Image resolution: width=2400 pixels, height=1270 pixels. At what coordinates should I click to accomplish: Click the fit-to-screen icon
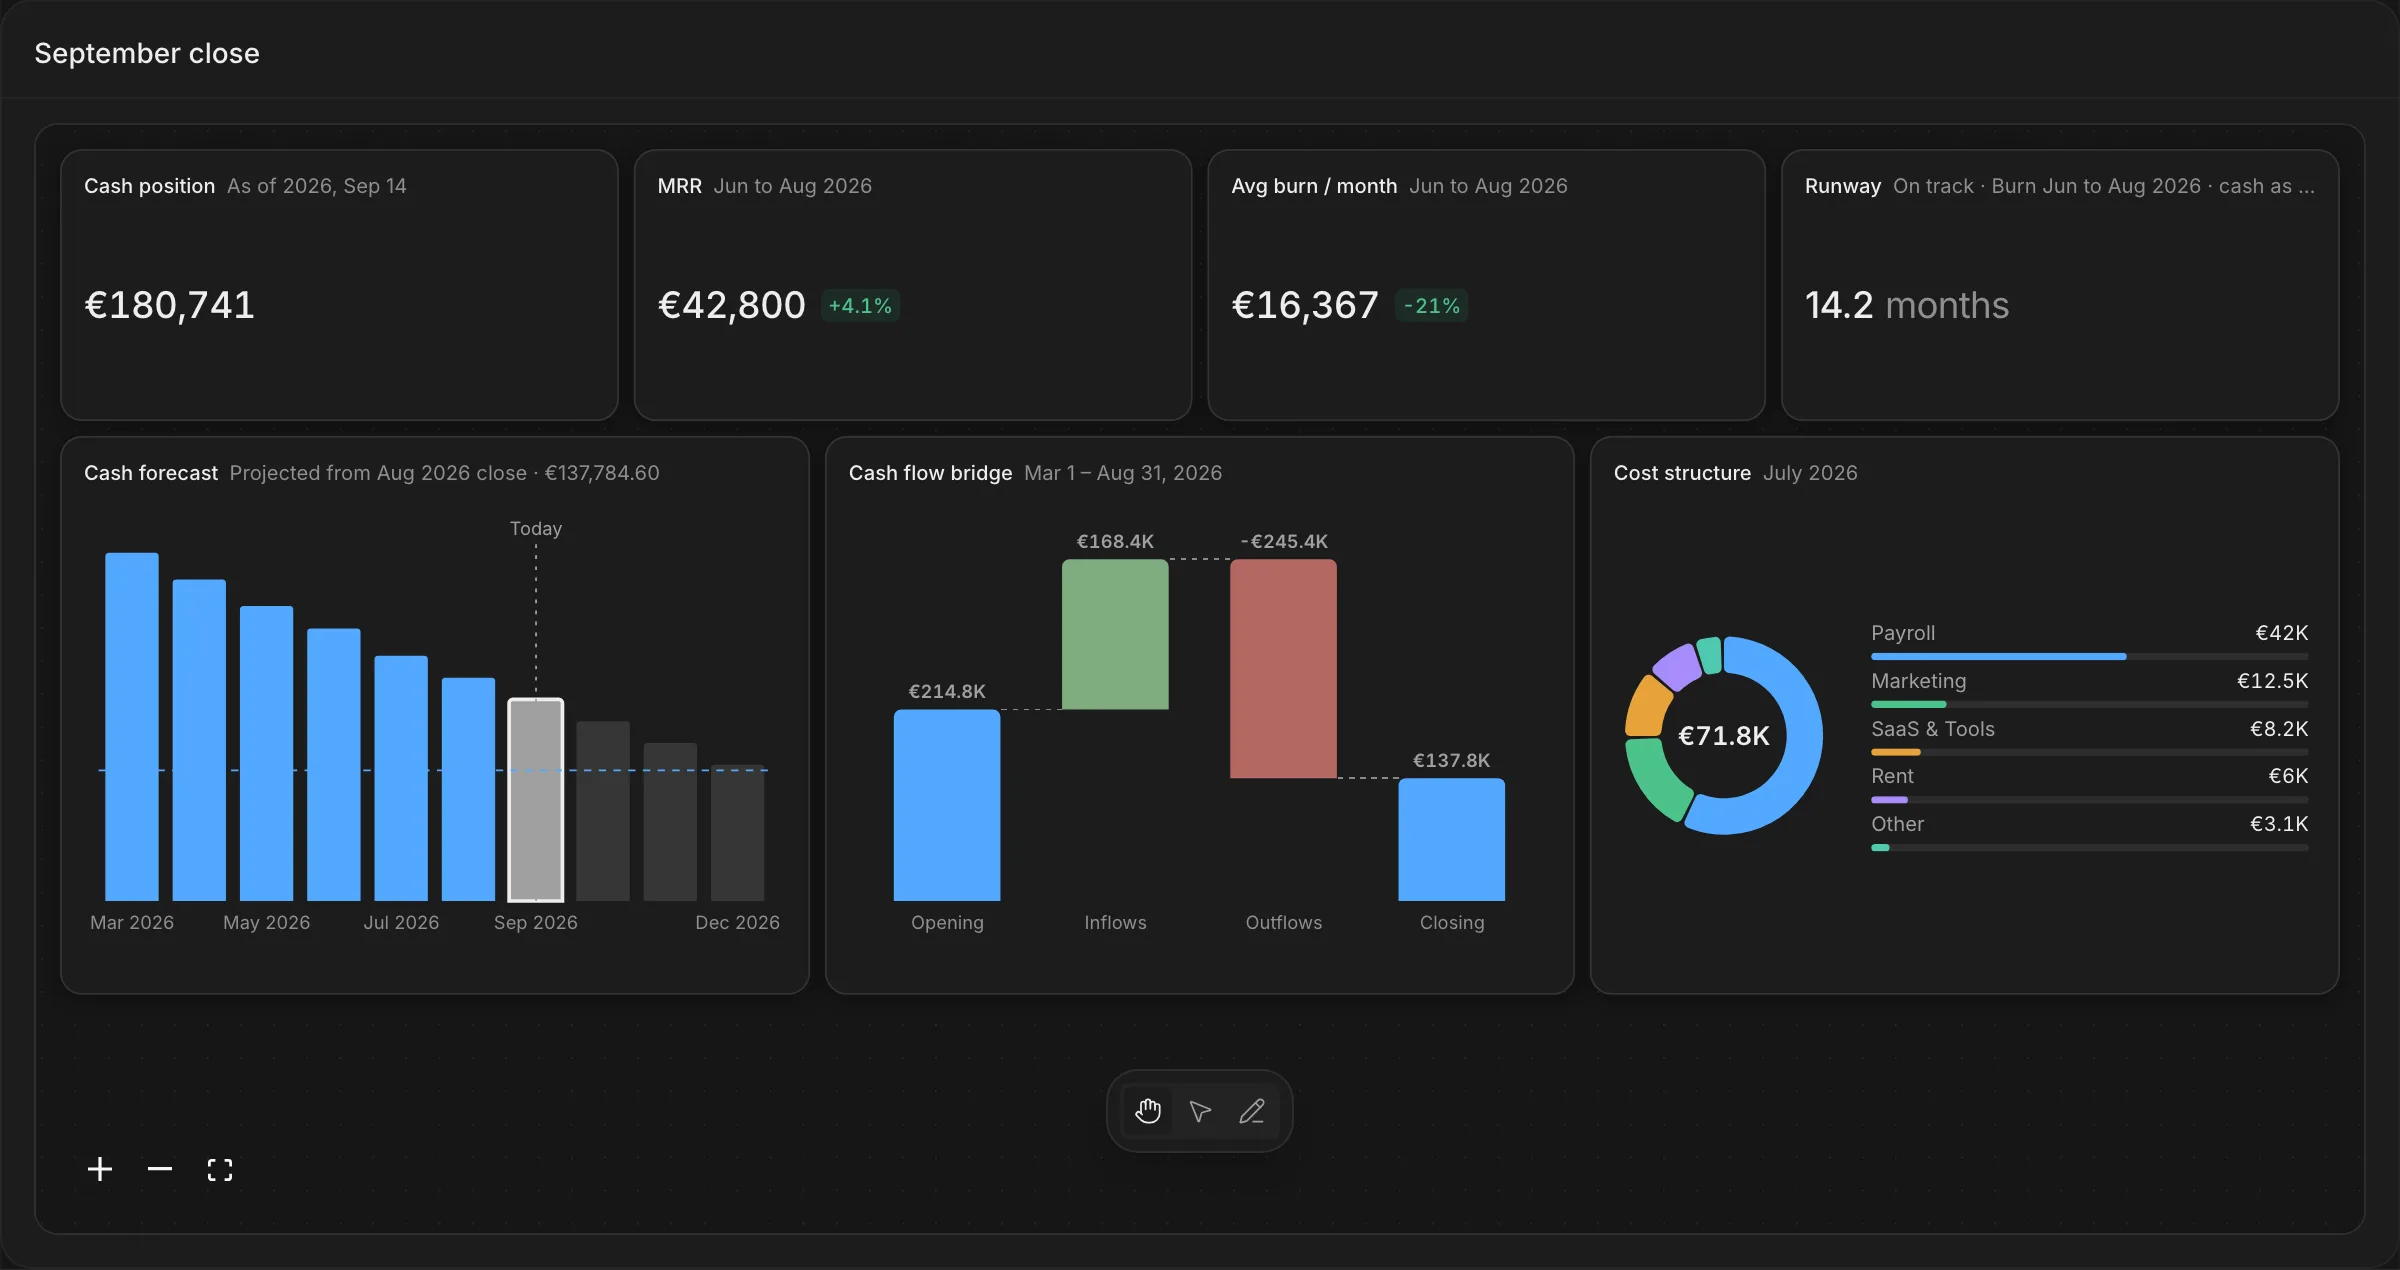(220, 1169)
